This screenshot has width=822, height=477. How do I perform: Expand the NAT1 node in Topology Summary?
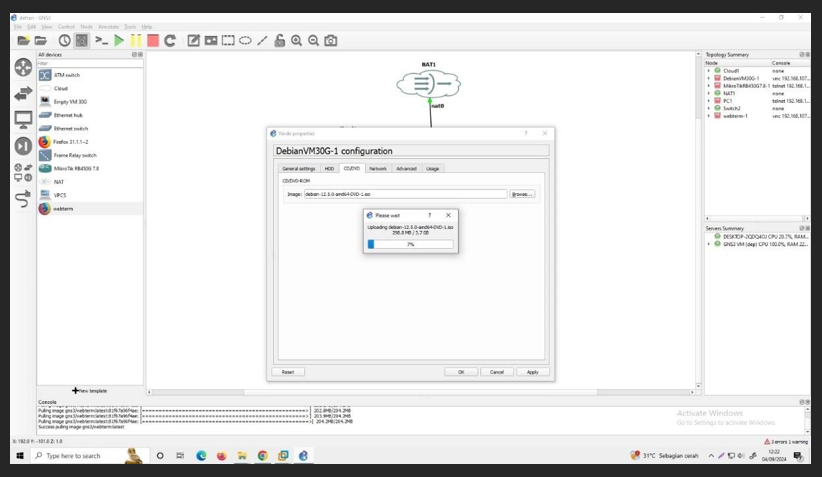point(709,93)
